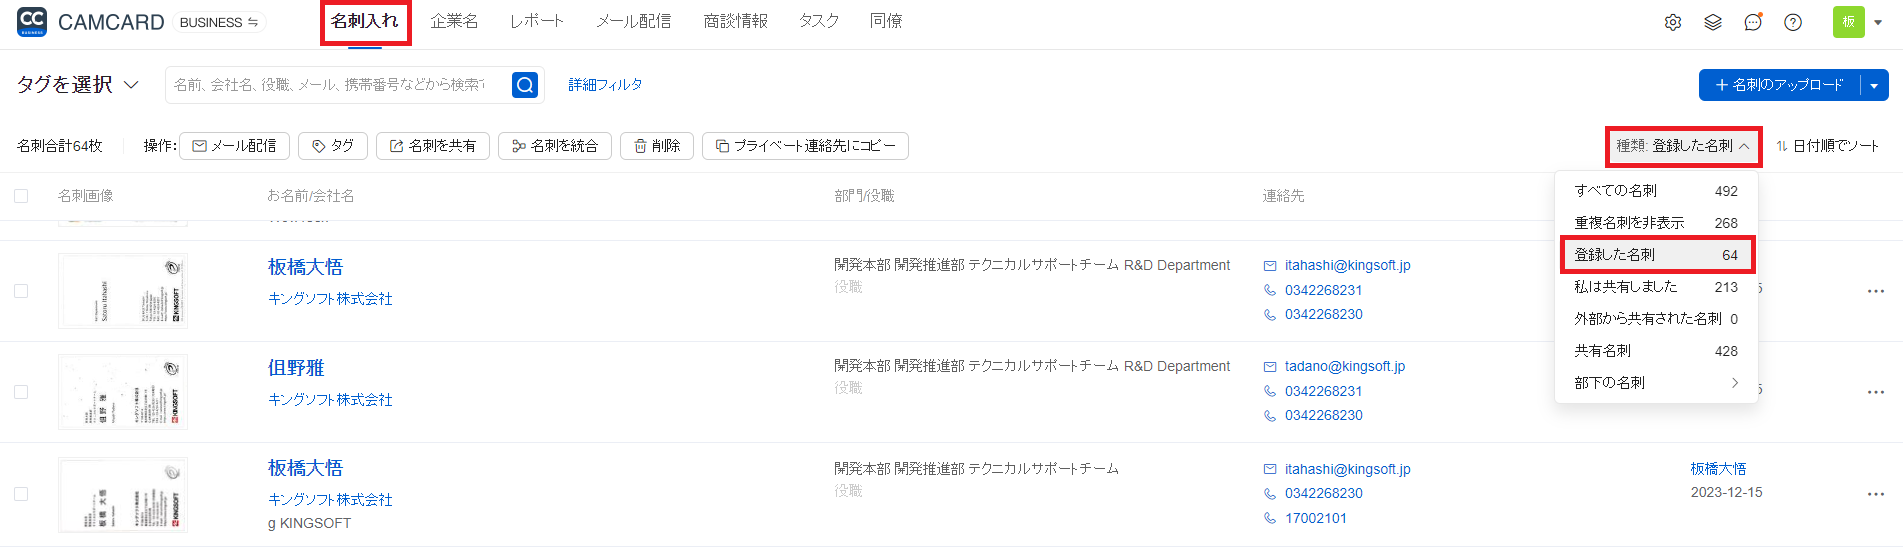1903x559 pixels.
Task: Expand the タグを選択 dropdown
Action: pos(77,85)
